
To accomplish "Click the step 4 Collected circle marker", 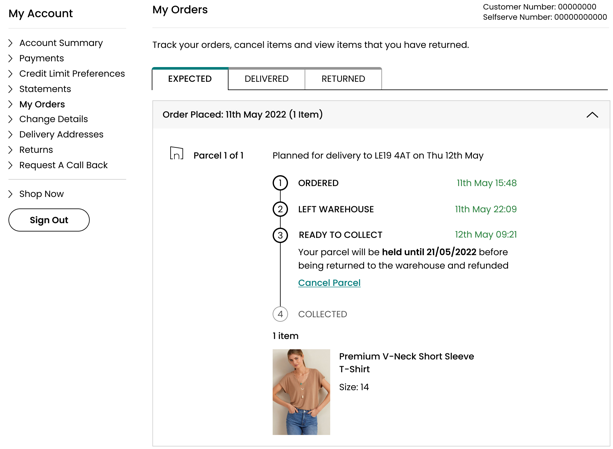I will (280, 314).
